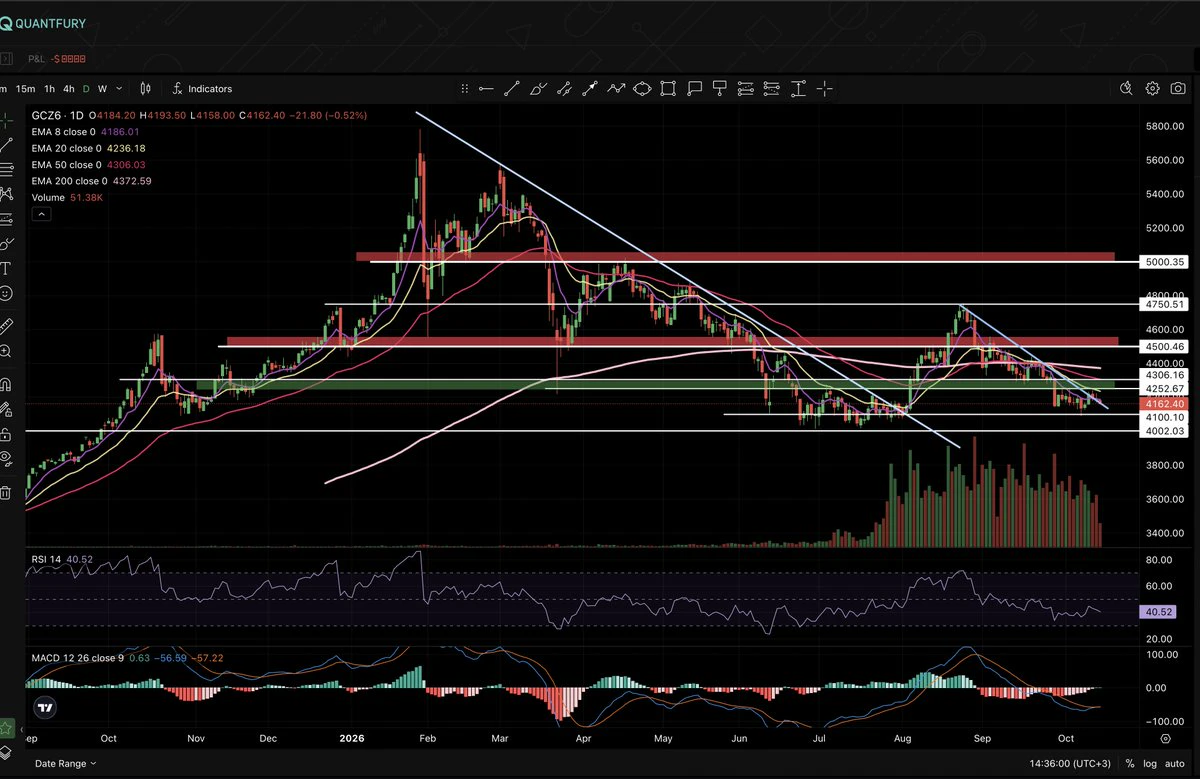The image size is (1200, 779).
Task: Click the Quantfury logo
Action: pos(43,24)
